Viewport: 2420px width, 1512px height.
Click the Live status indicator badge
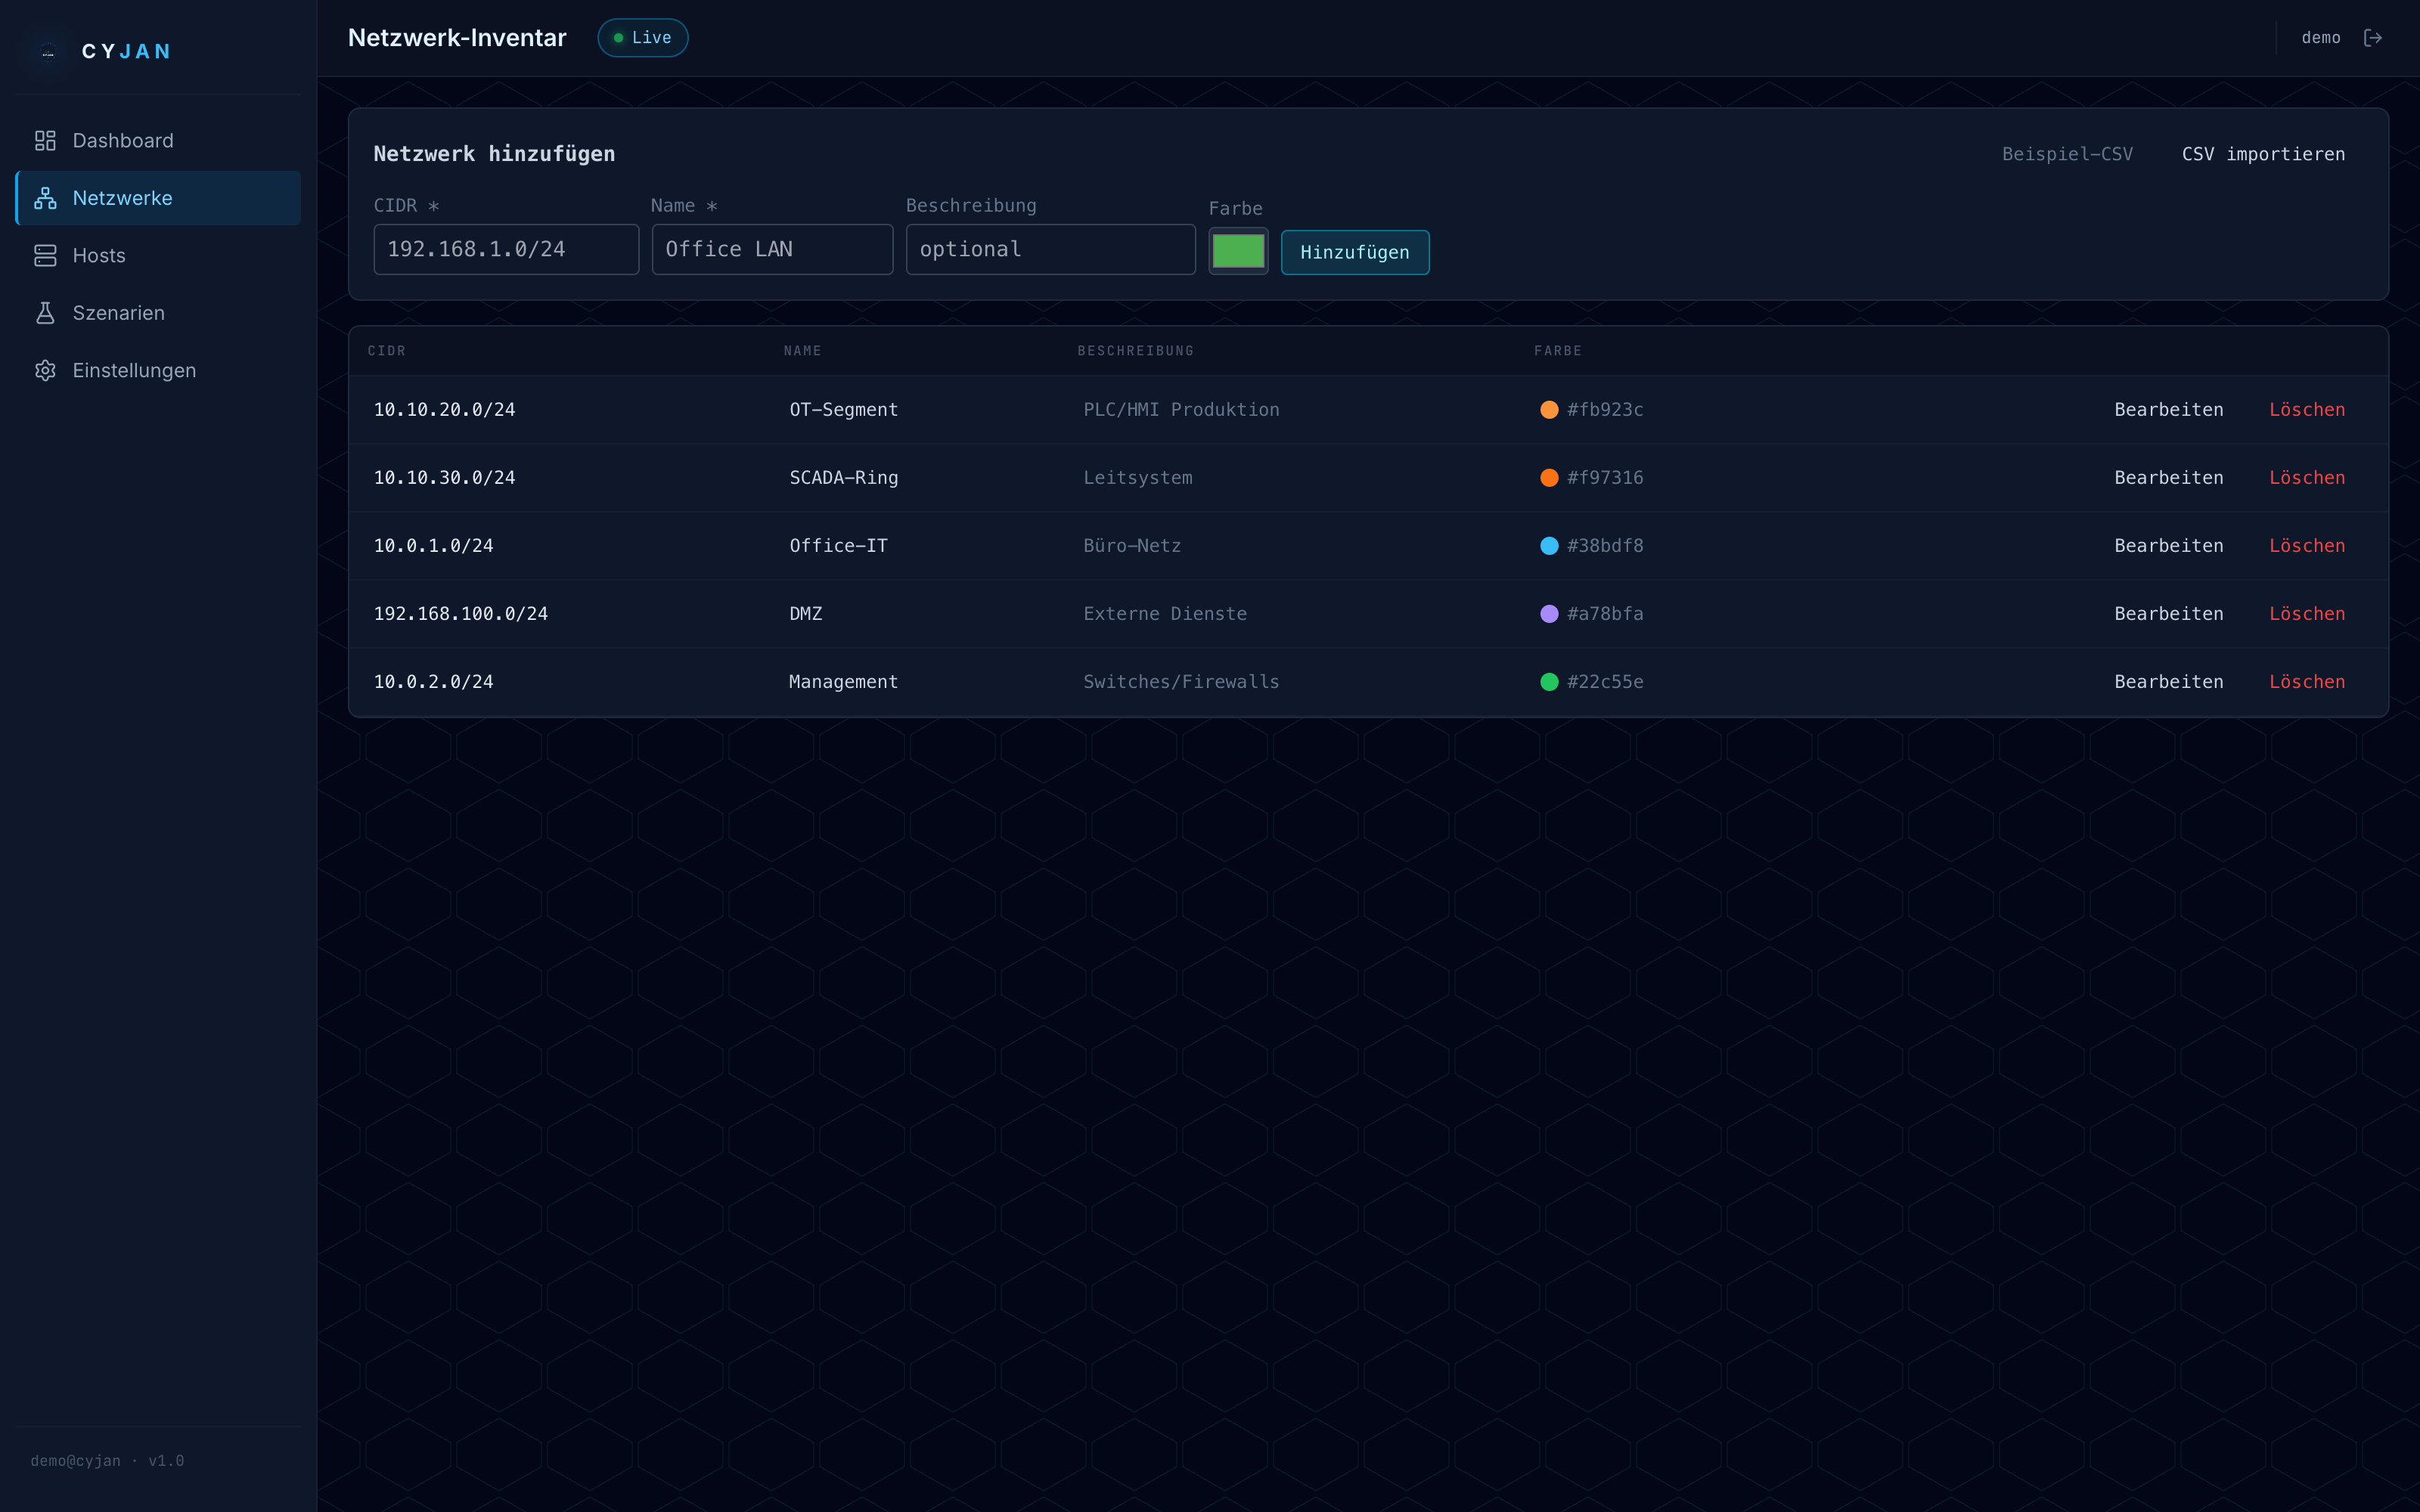click(x=642, y=37)
